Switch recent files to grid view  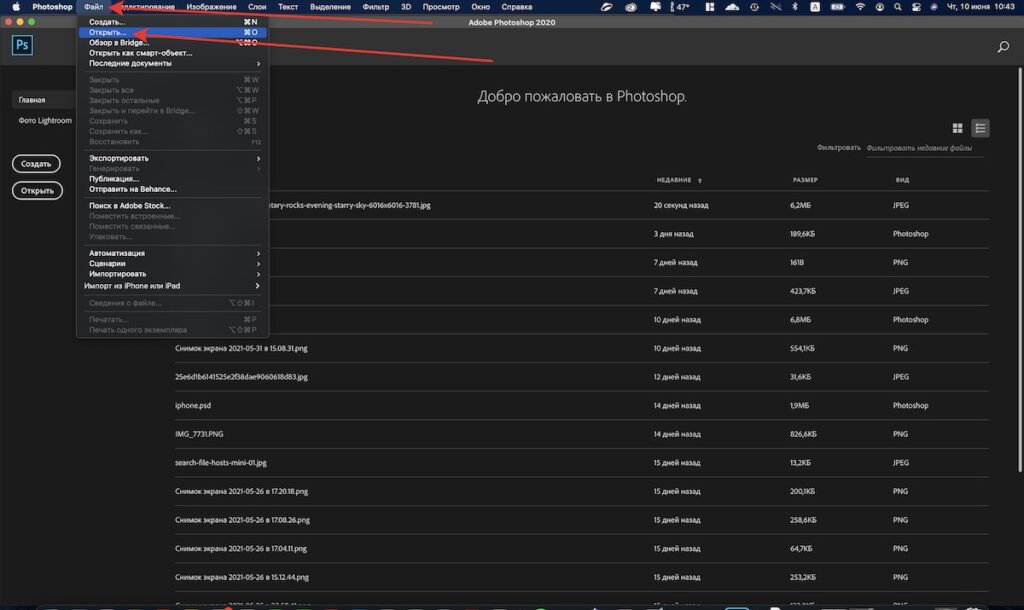pos(957,128)
